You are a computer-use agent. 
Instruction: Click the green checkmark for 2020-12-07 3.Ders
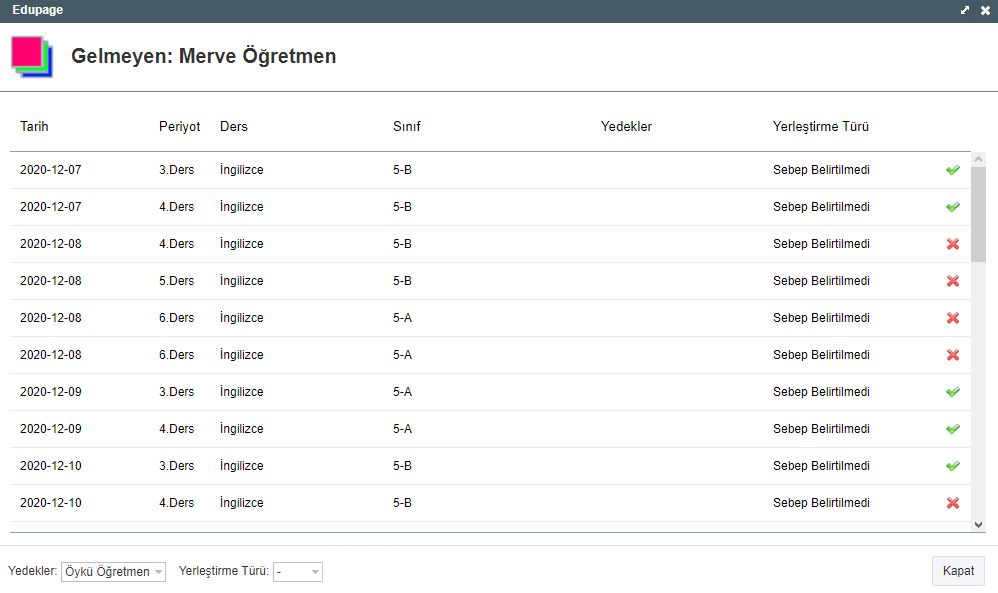(952, 170)
